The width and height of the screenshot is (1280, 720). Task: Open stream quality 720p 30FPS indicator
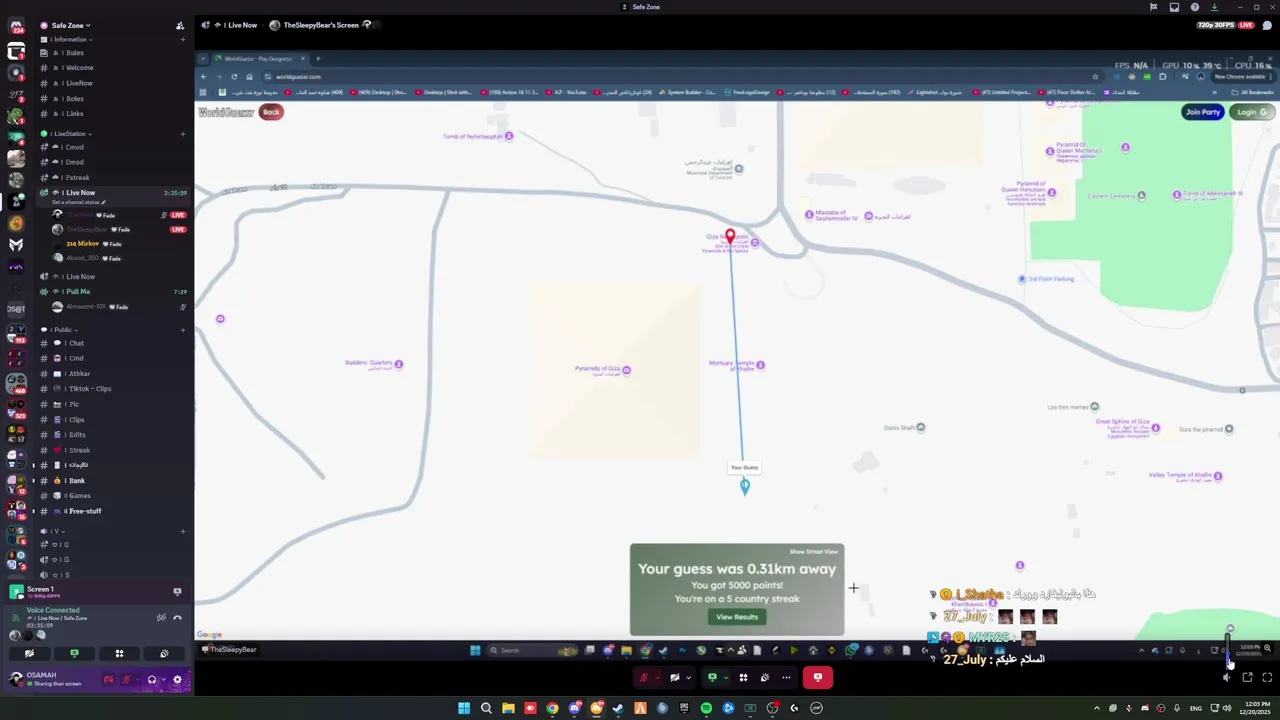(x=1216, y=25)
